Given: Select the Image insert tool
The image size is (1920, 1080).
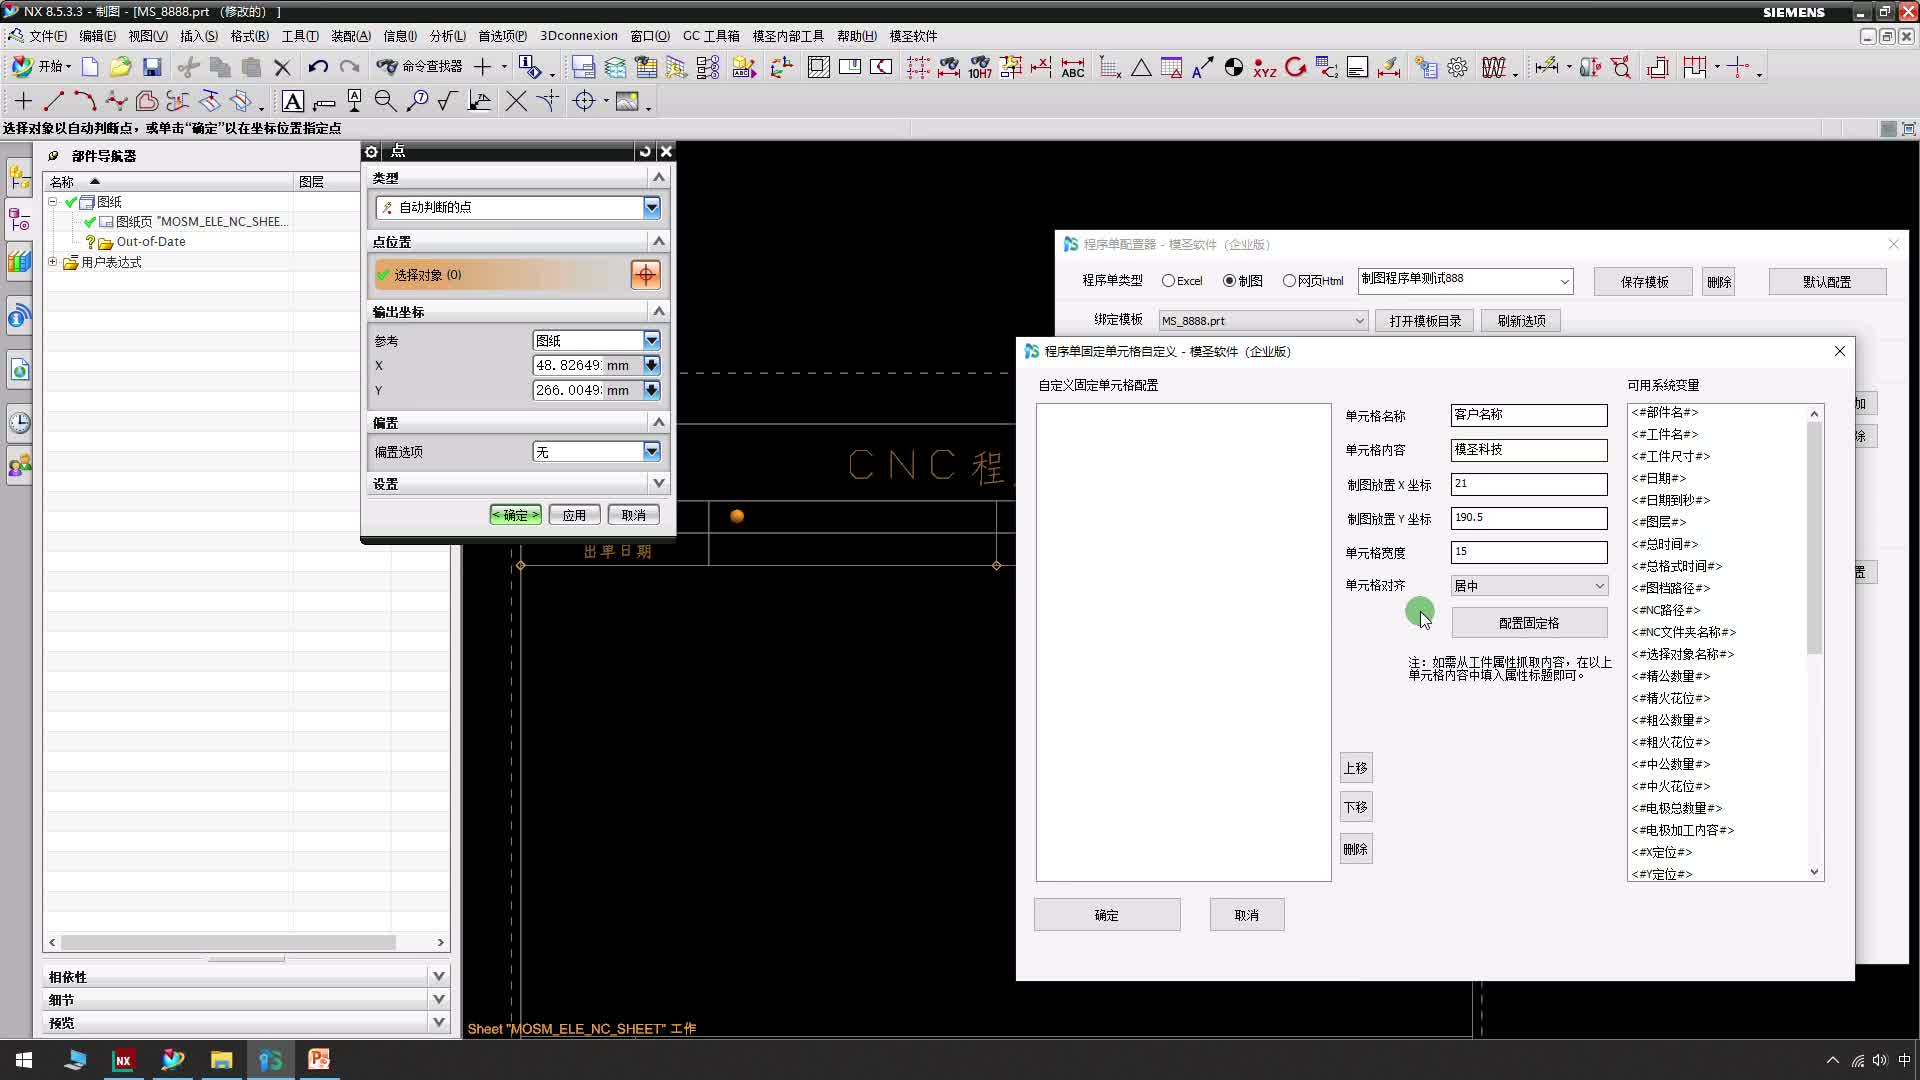Looking at the screenshot, I should pos(628,101).
